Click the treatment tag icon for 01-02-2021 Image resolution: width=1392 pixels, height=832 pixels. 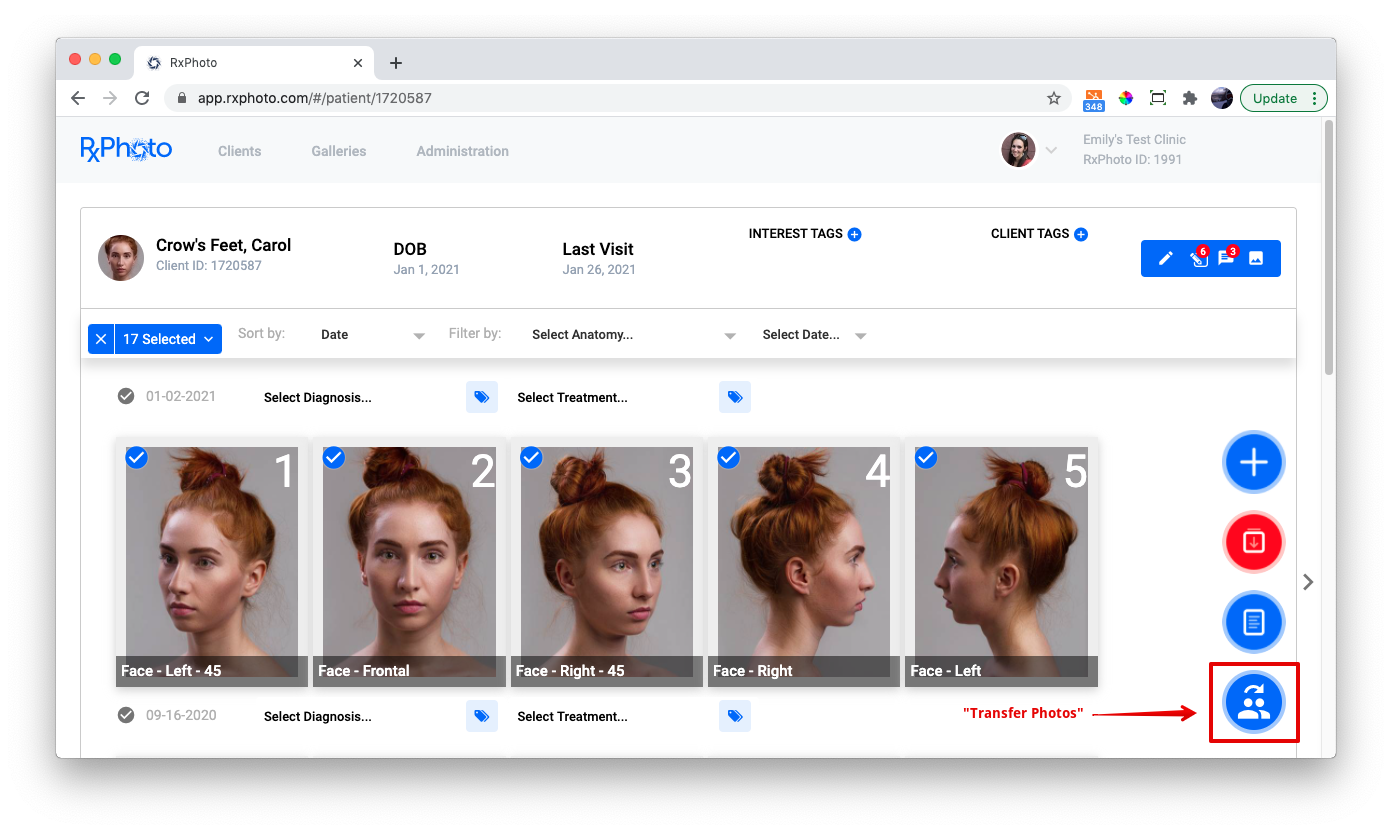[735, 397]
